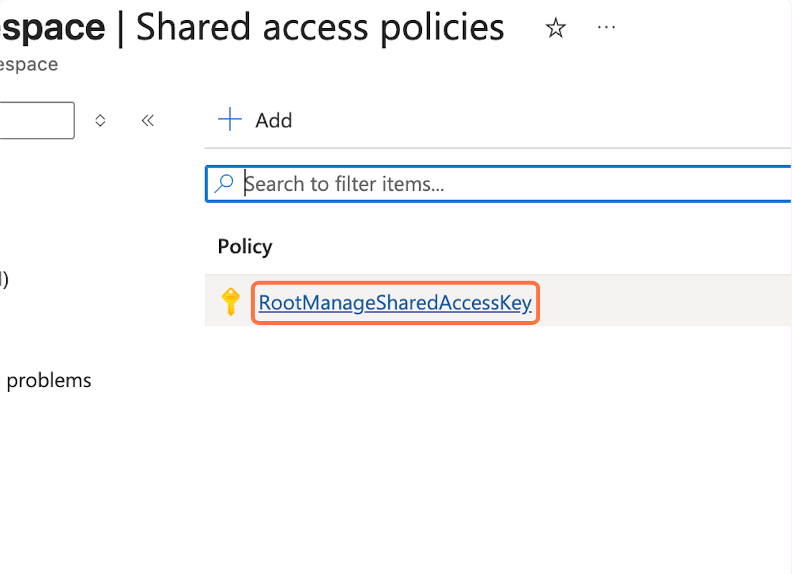Click the plus icon beside Add
This screenshot has height=574, width=792.
tap(231, 120)
